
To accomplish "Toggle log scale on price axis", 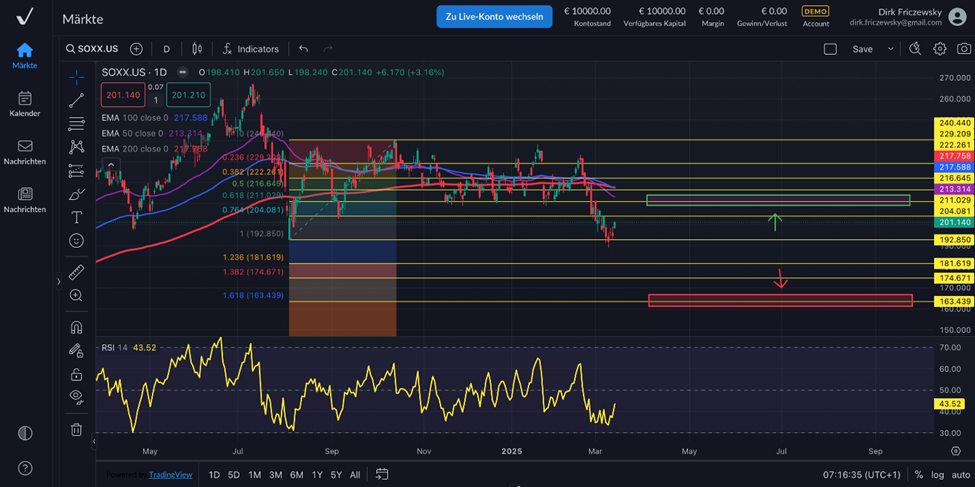I will tap(938, 475).
